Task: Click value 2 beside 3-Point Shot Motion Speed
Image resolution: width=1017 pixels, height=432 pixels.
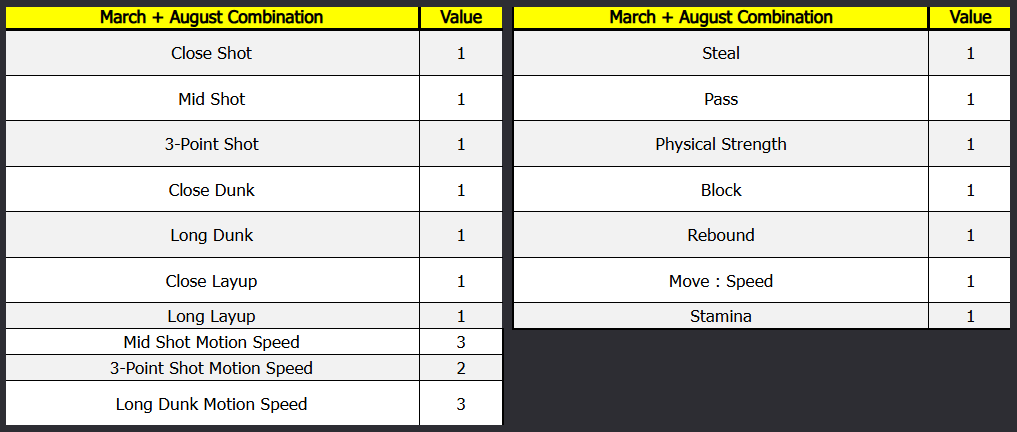Action: (x=461, y=368)
